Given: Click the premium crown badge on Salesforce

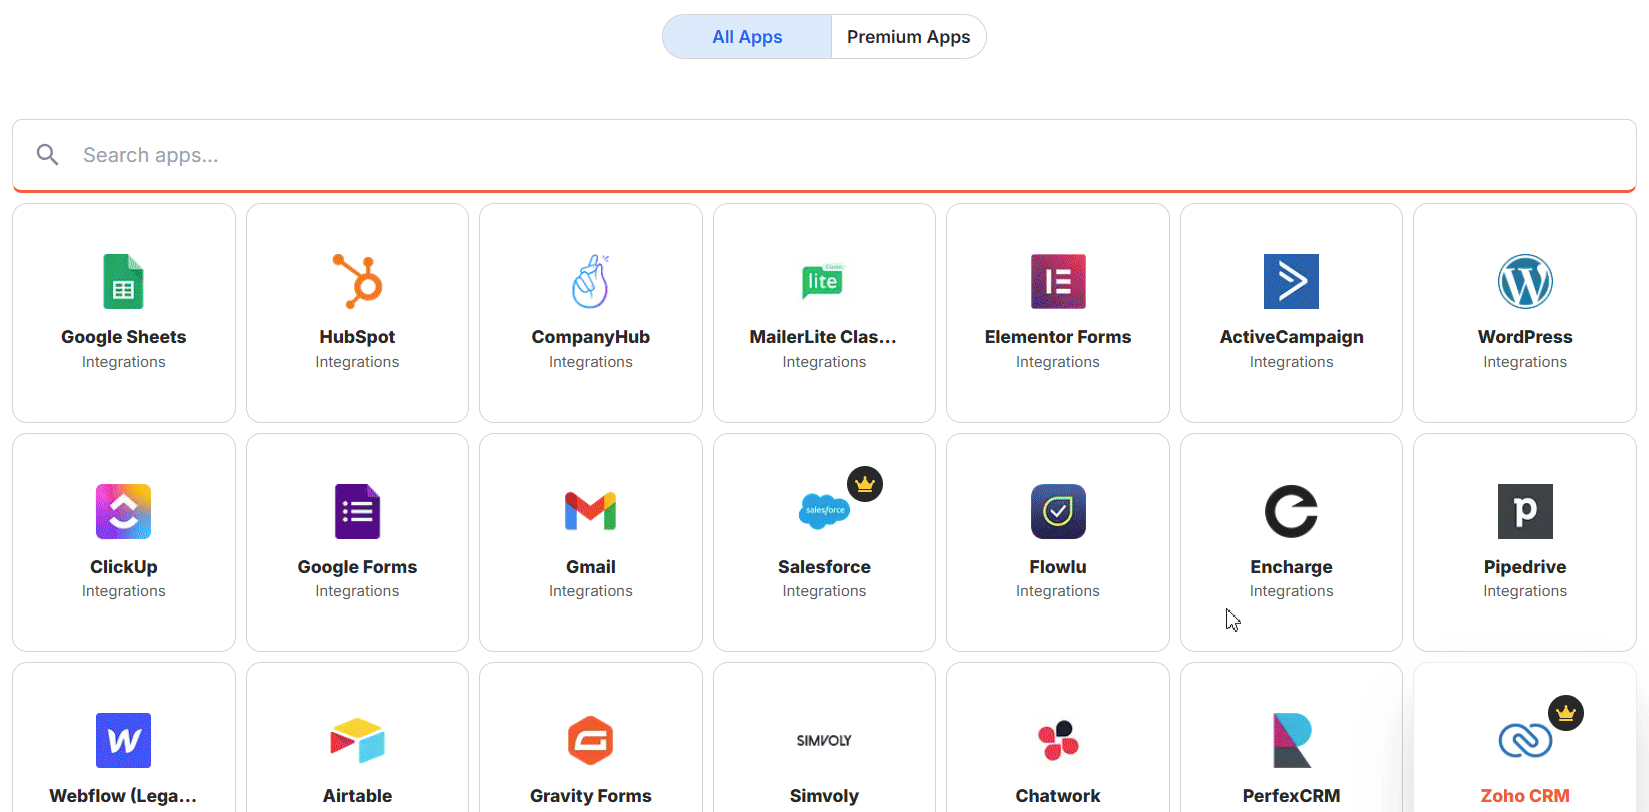Looking at the screenshot, I should (865, 485).
